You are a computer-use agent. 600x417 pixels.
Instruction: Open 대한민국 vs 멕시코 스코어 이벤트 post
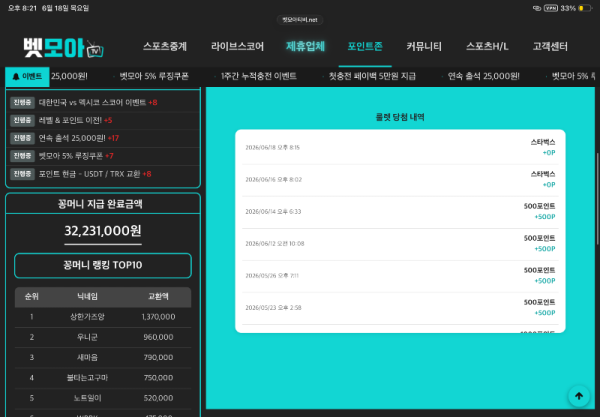tap(98, 102)
